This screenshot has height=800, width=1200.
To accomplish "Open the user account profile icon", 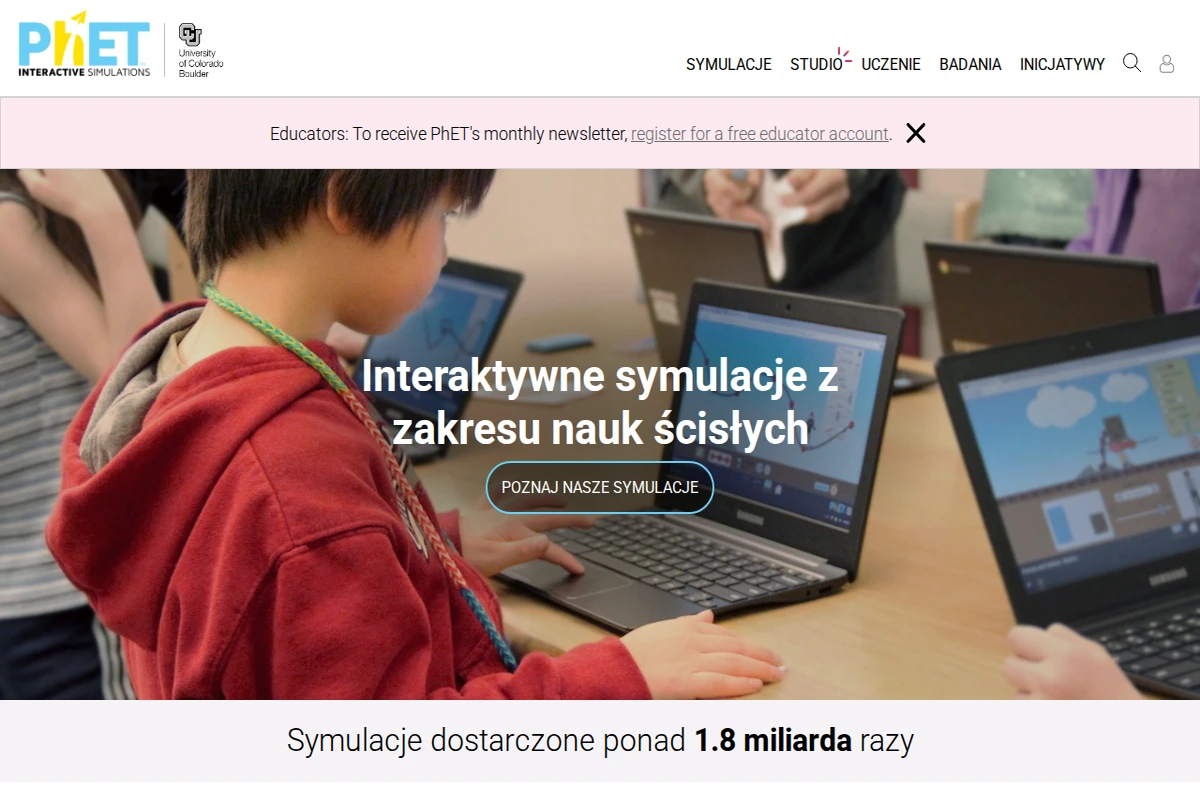I will (1167, 64).
